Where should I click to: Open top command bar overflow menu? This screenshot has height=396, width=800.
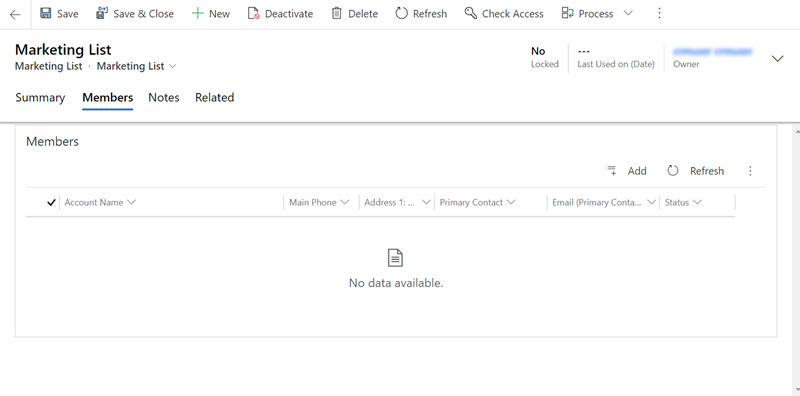(x=659, y=13)
